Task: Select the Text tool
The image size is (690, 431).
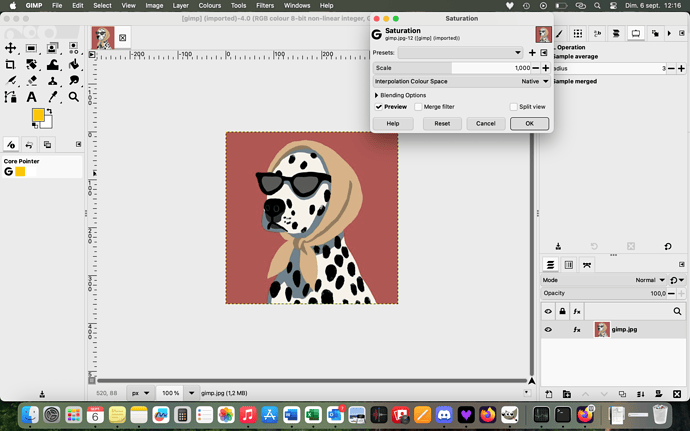Action: coord(31,97)
